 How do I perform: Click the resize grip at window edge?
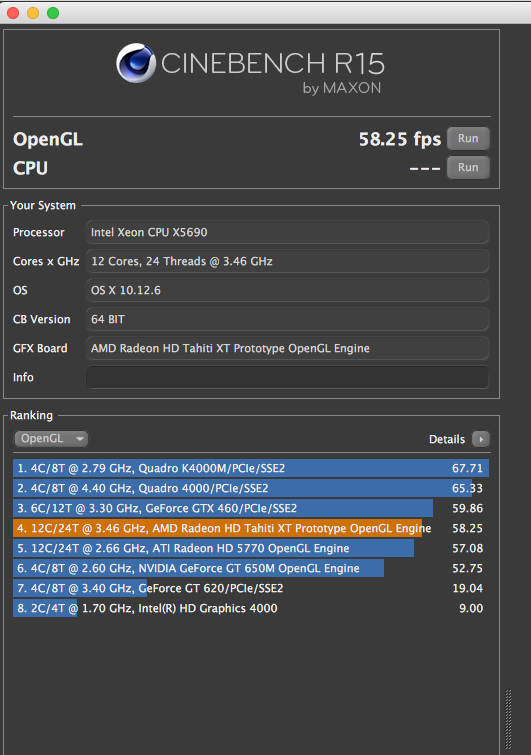[x=508, y=719]
